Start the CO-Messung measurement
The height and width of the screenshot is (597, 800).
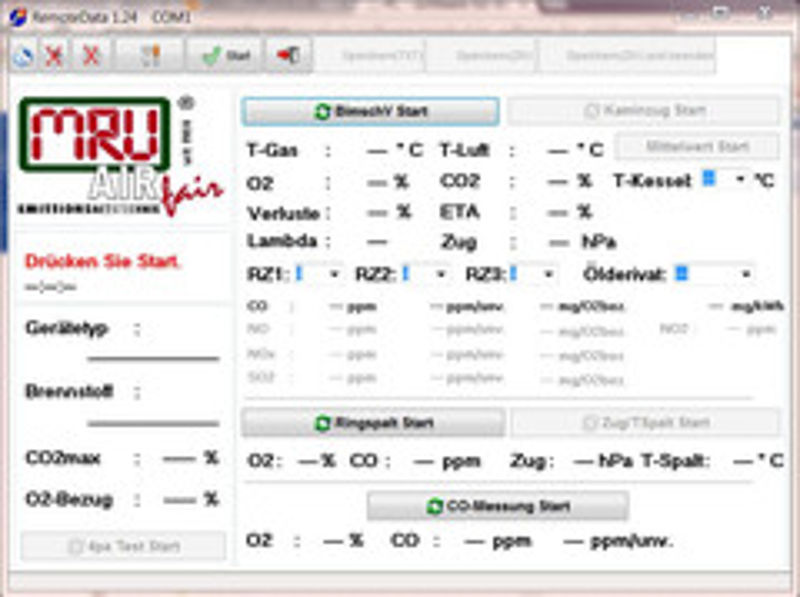pos(497,506)
